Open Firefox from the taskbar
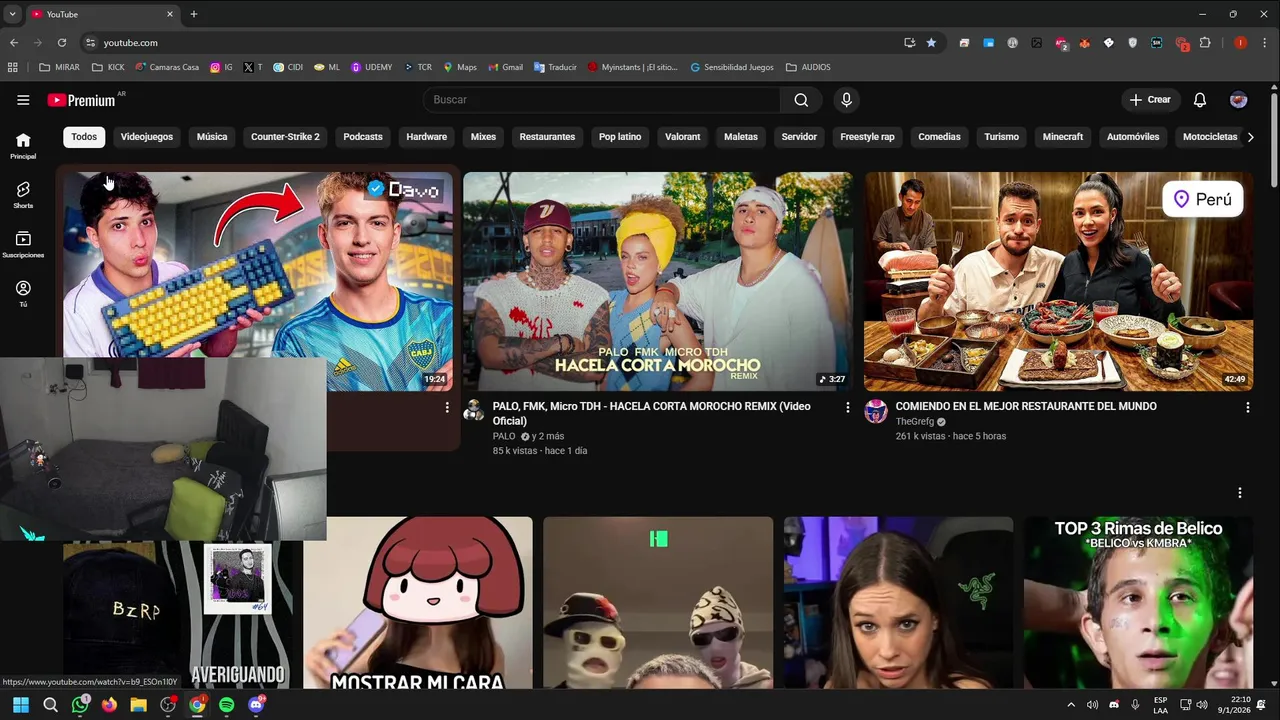 click(x=109, y=705)
